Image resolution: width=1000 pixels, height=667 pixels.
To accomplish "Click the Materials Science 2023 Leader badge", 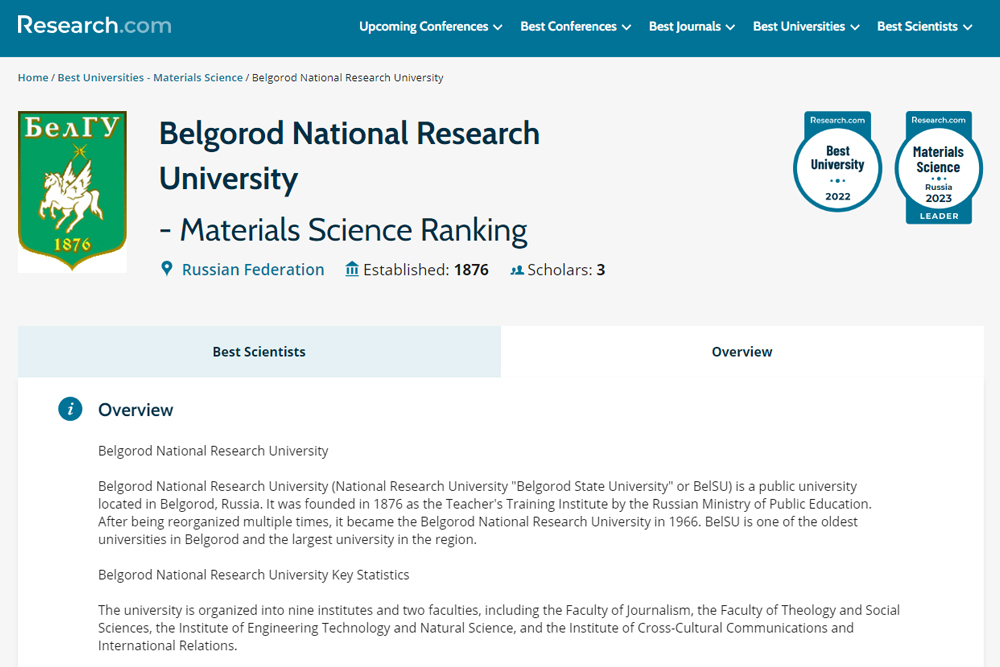I will (938, 167).
